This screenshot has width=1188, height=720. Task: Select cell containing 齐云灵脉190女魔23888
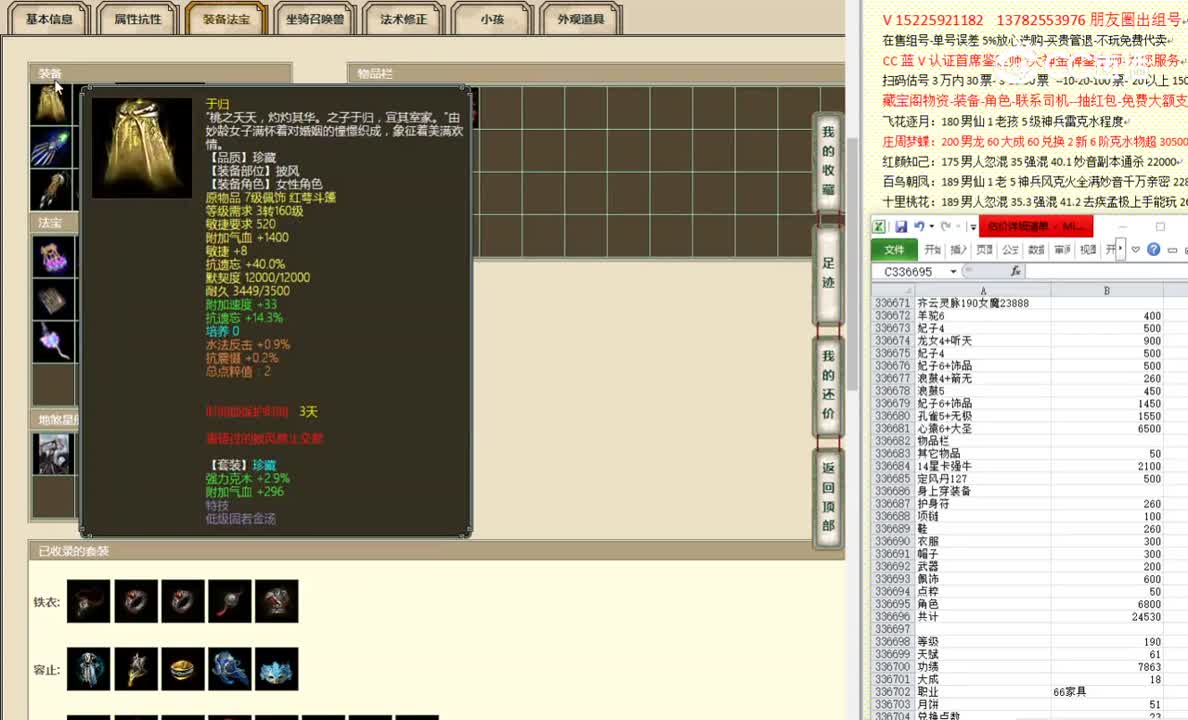coord(983,303)
